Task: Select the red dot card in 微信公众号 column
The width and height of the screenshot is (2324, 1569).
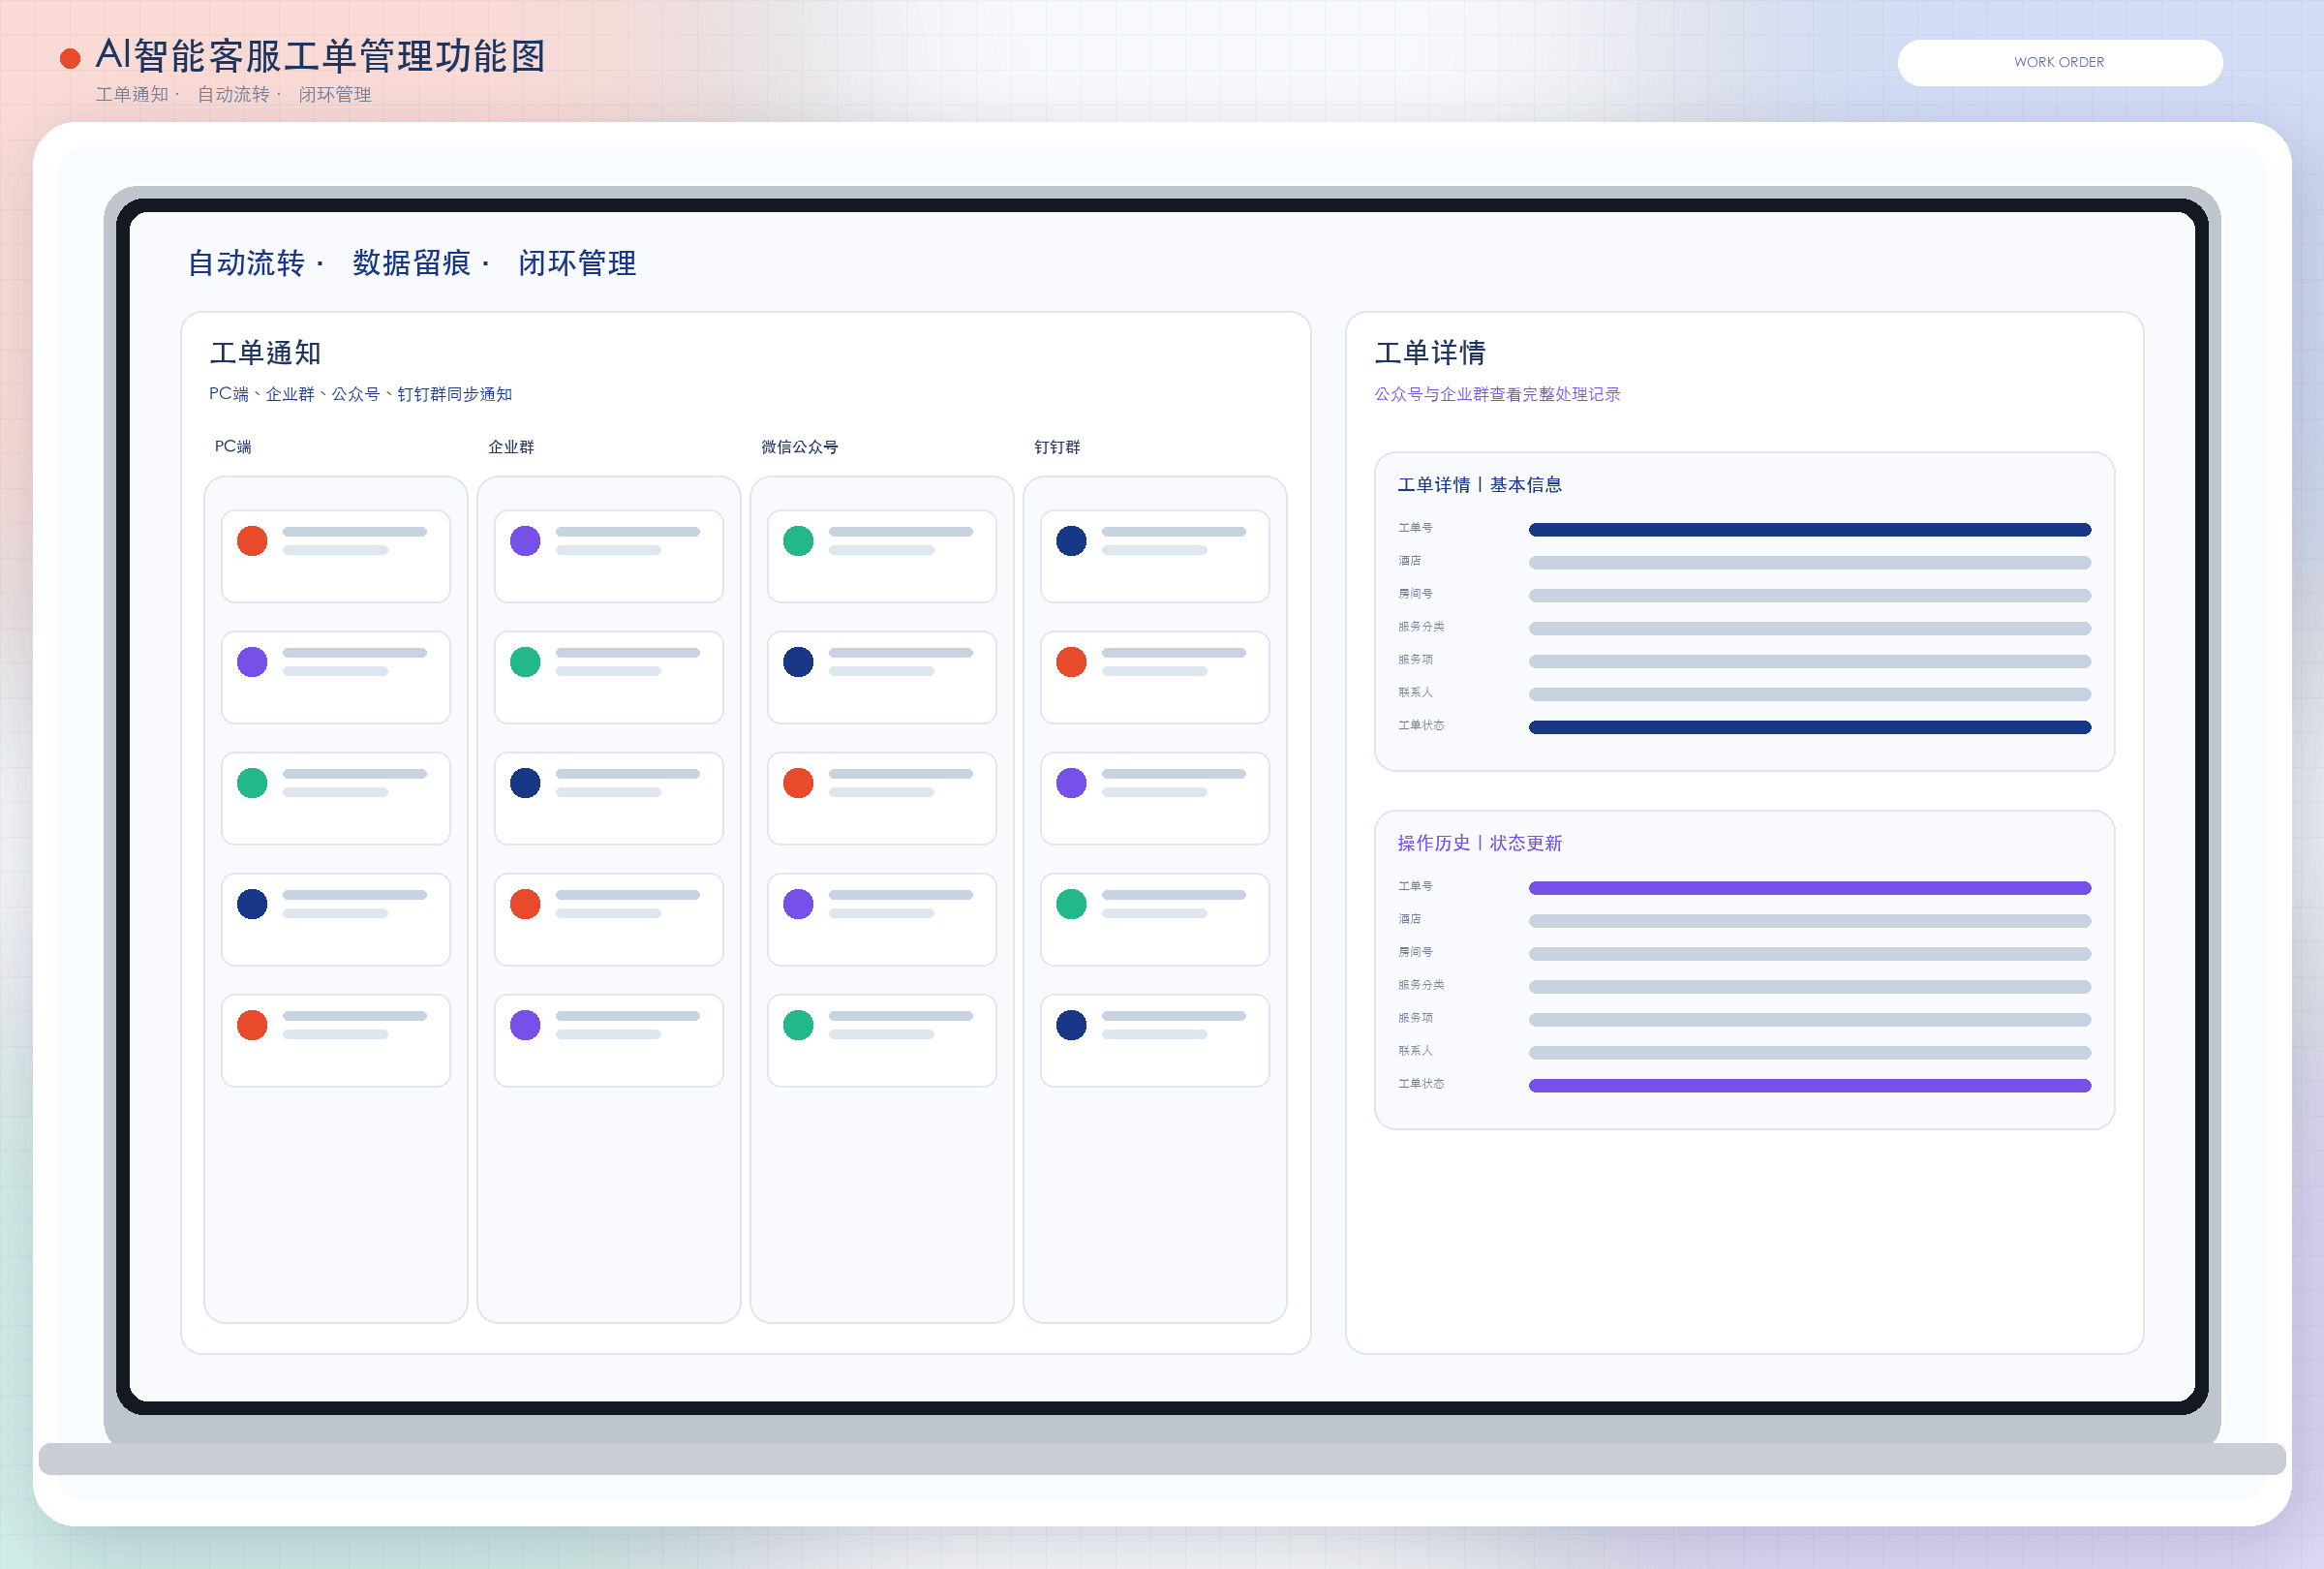Action: (x=881, y=798)
